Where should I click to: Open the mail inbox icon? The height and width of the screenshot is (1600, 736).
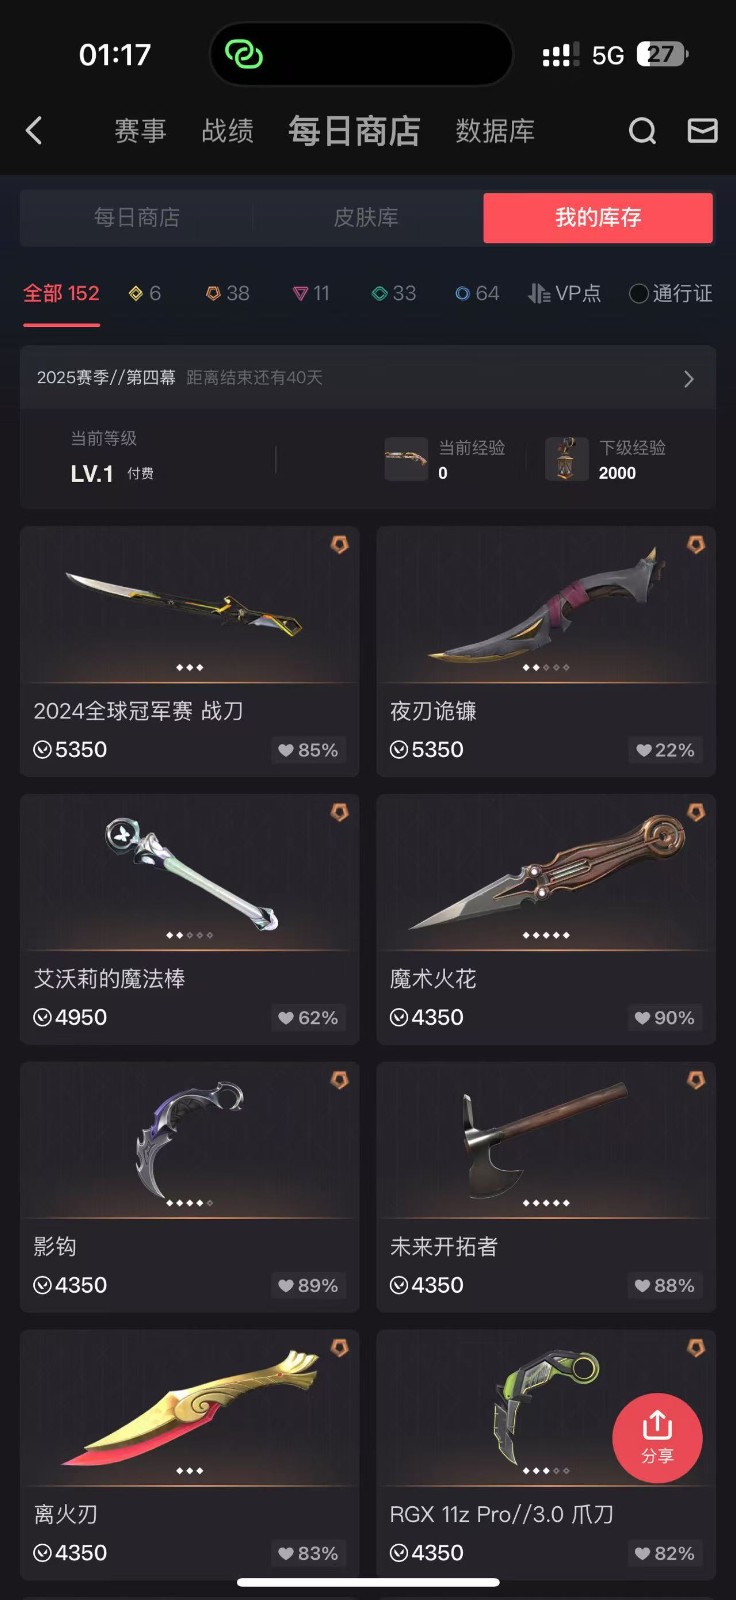tap(703, 131)
